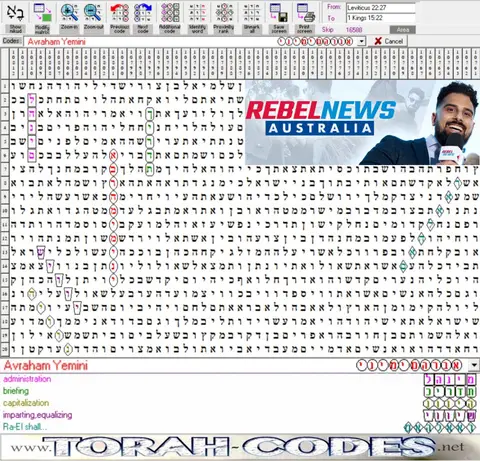Click the Show nikud icon

point(15,12)
